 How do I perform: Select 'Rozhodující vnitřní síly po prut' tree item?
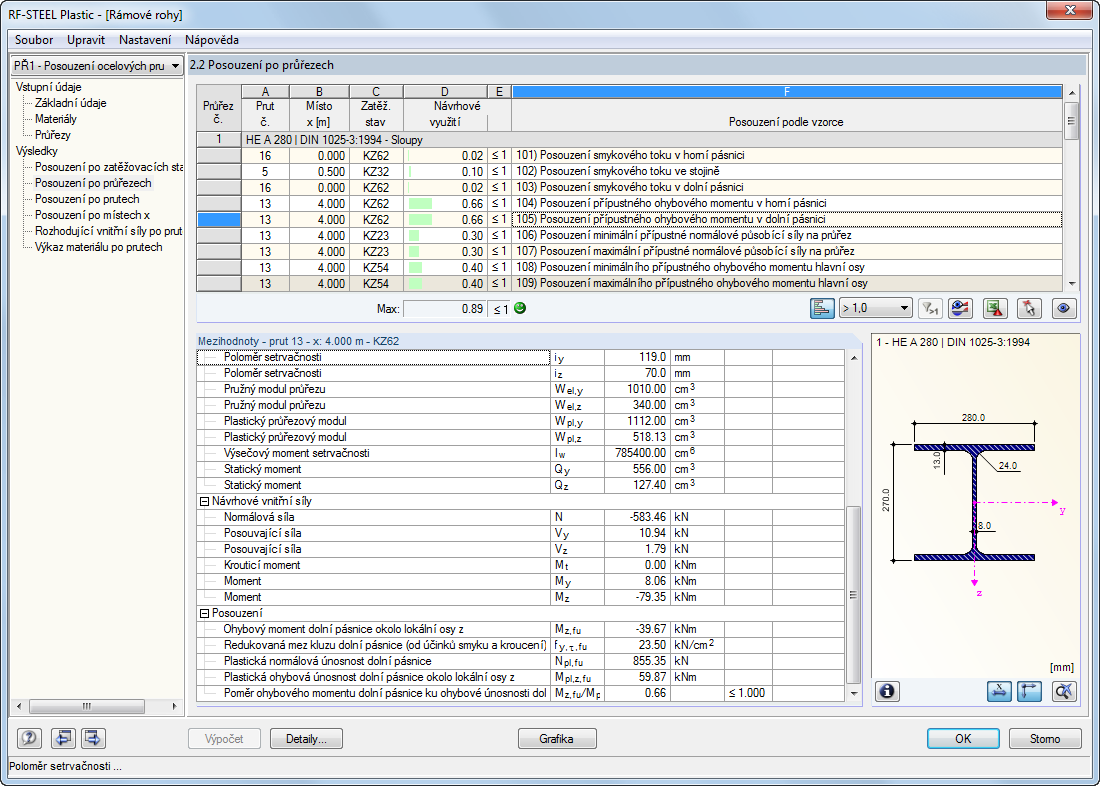coord(109,231)
